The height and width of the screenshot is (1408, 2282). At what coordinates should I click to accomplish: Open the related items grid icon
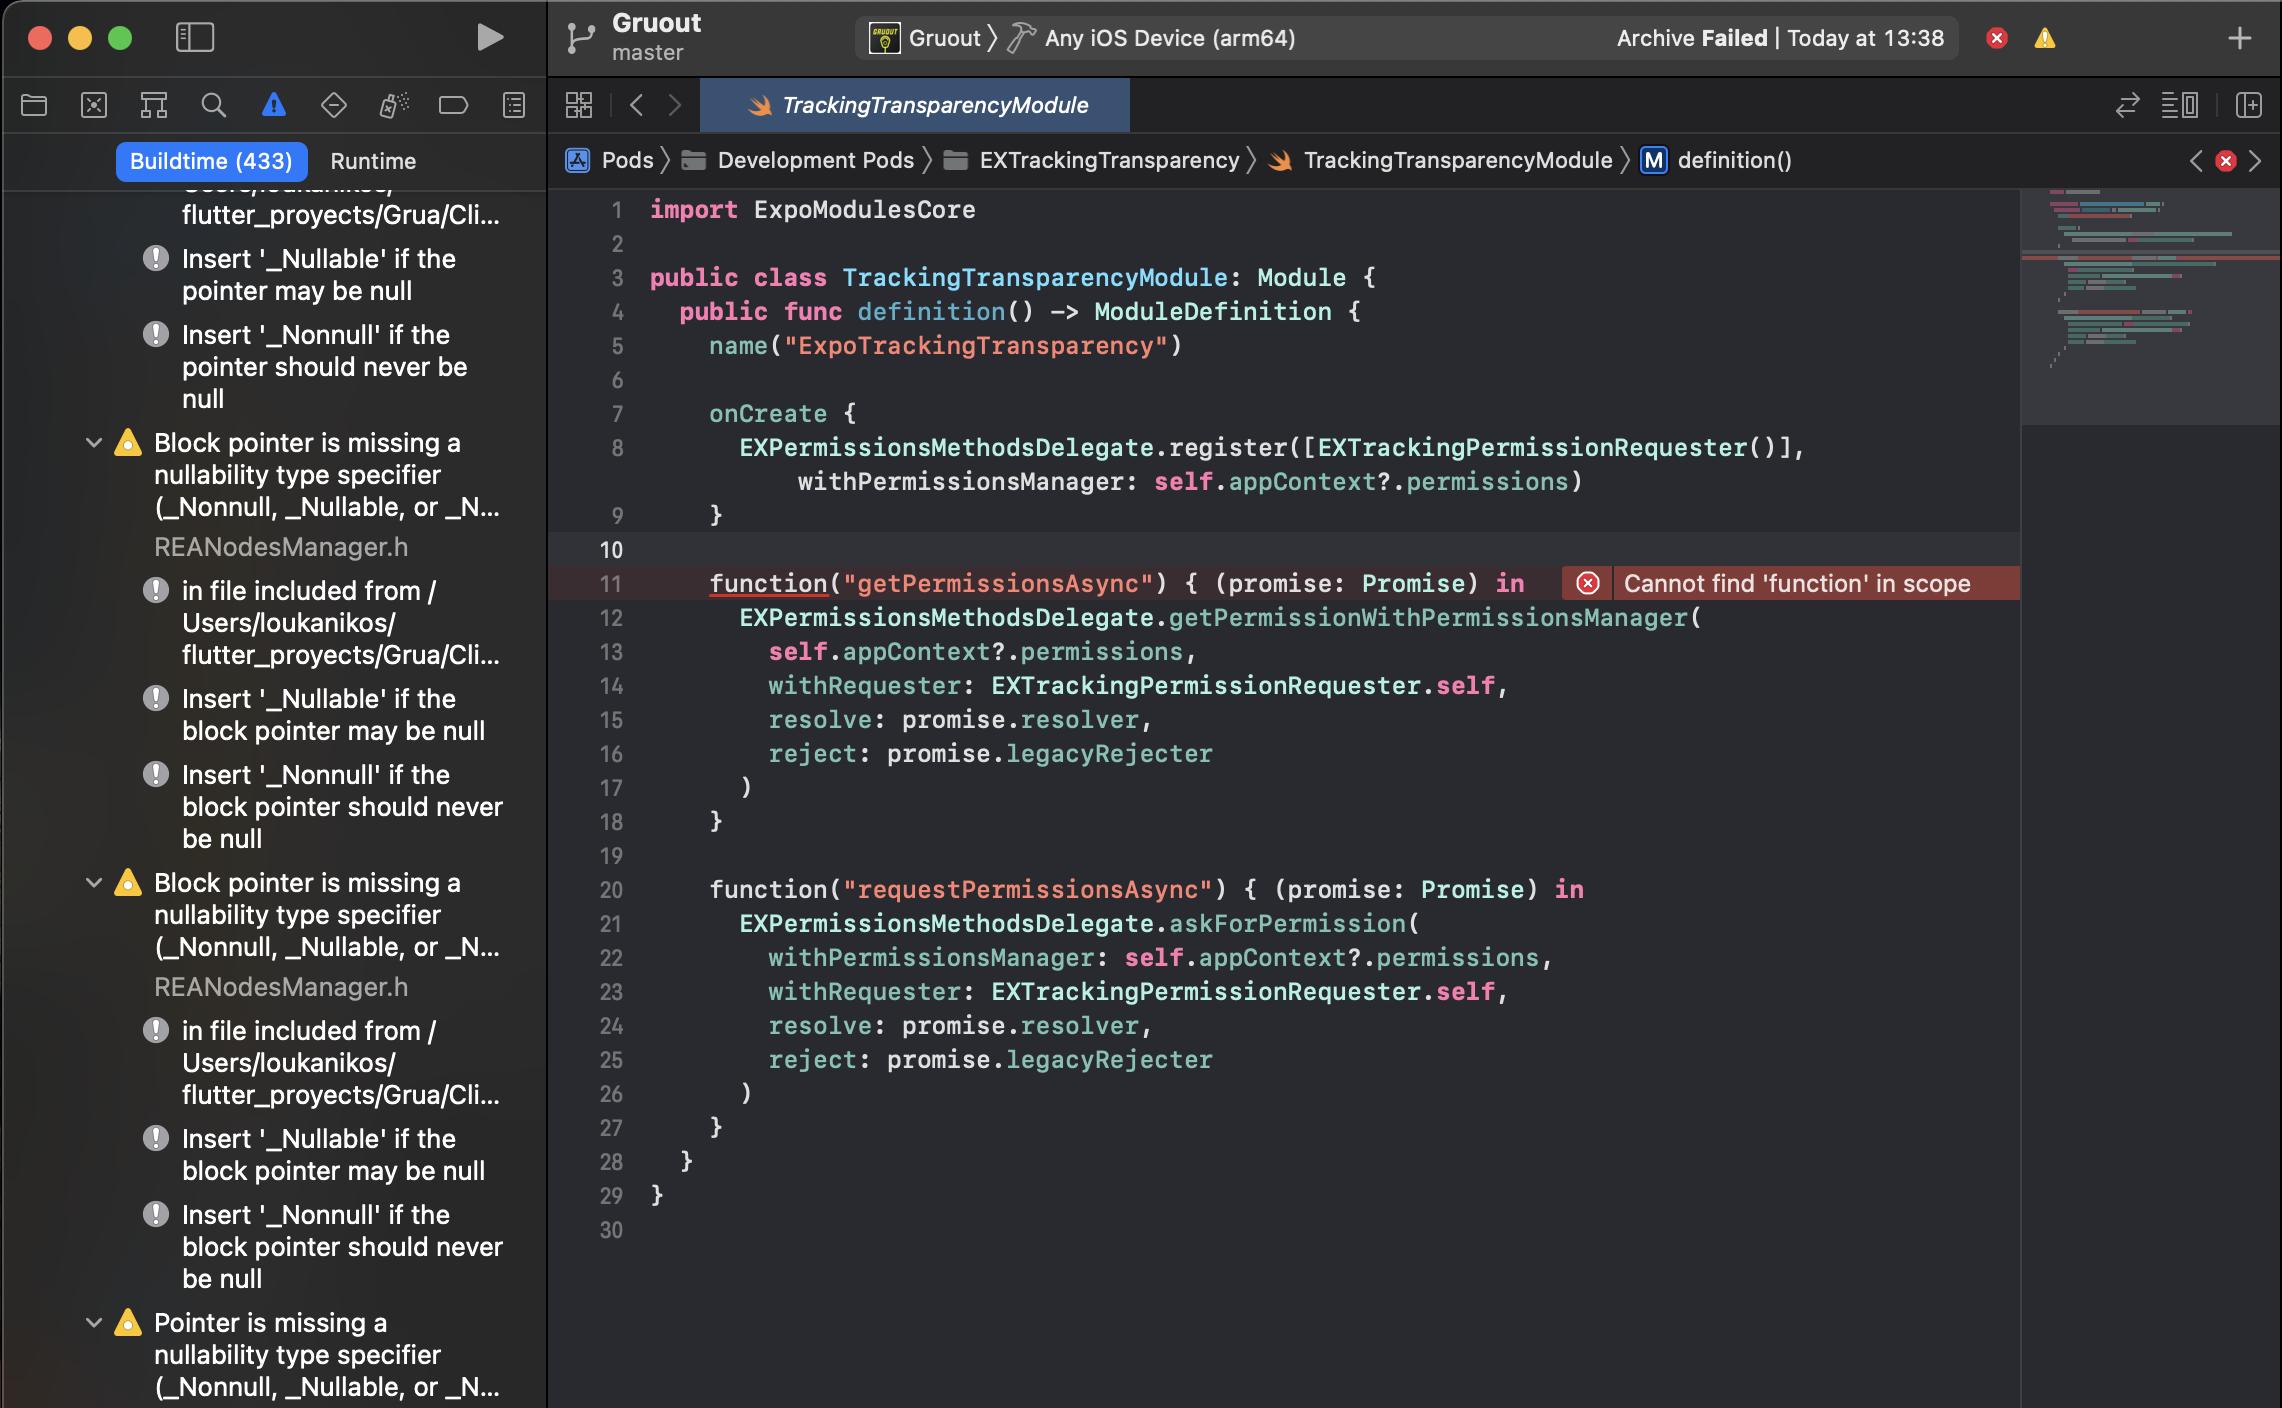tap(579, 105)
